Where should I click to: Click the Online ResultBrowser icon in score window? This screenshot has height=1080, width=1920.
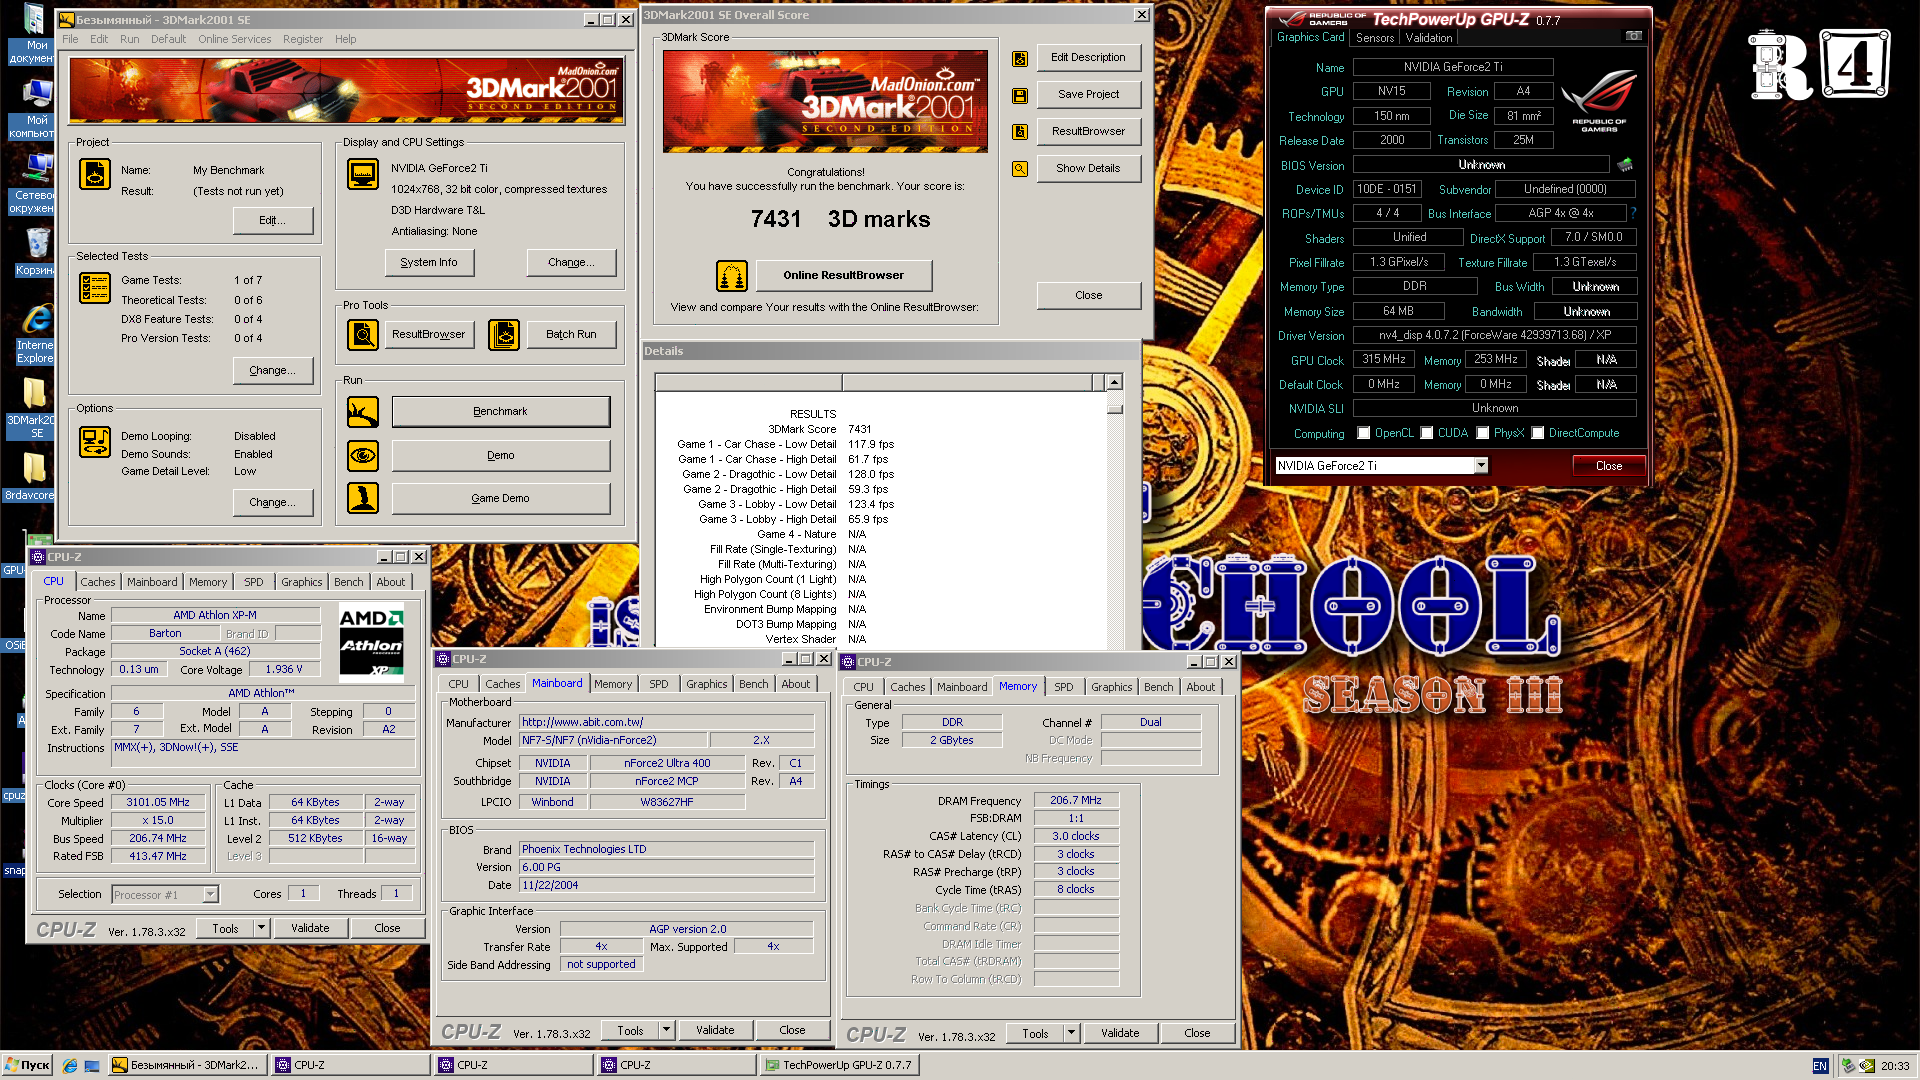point(732,276)
